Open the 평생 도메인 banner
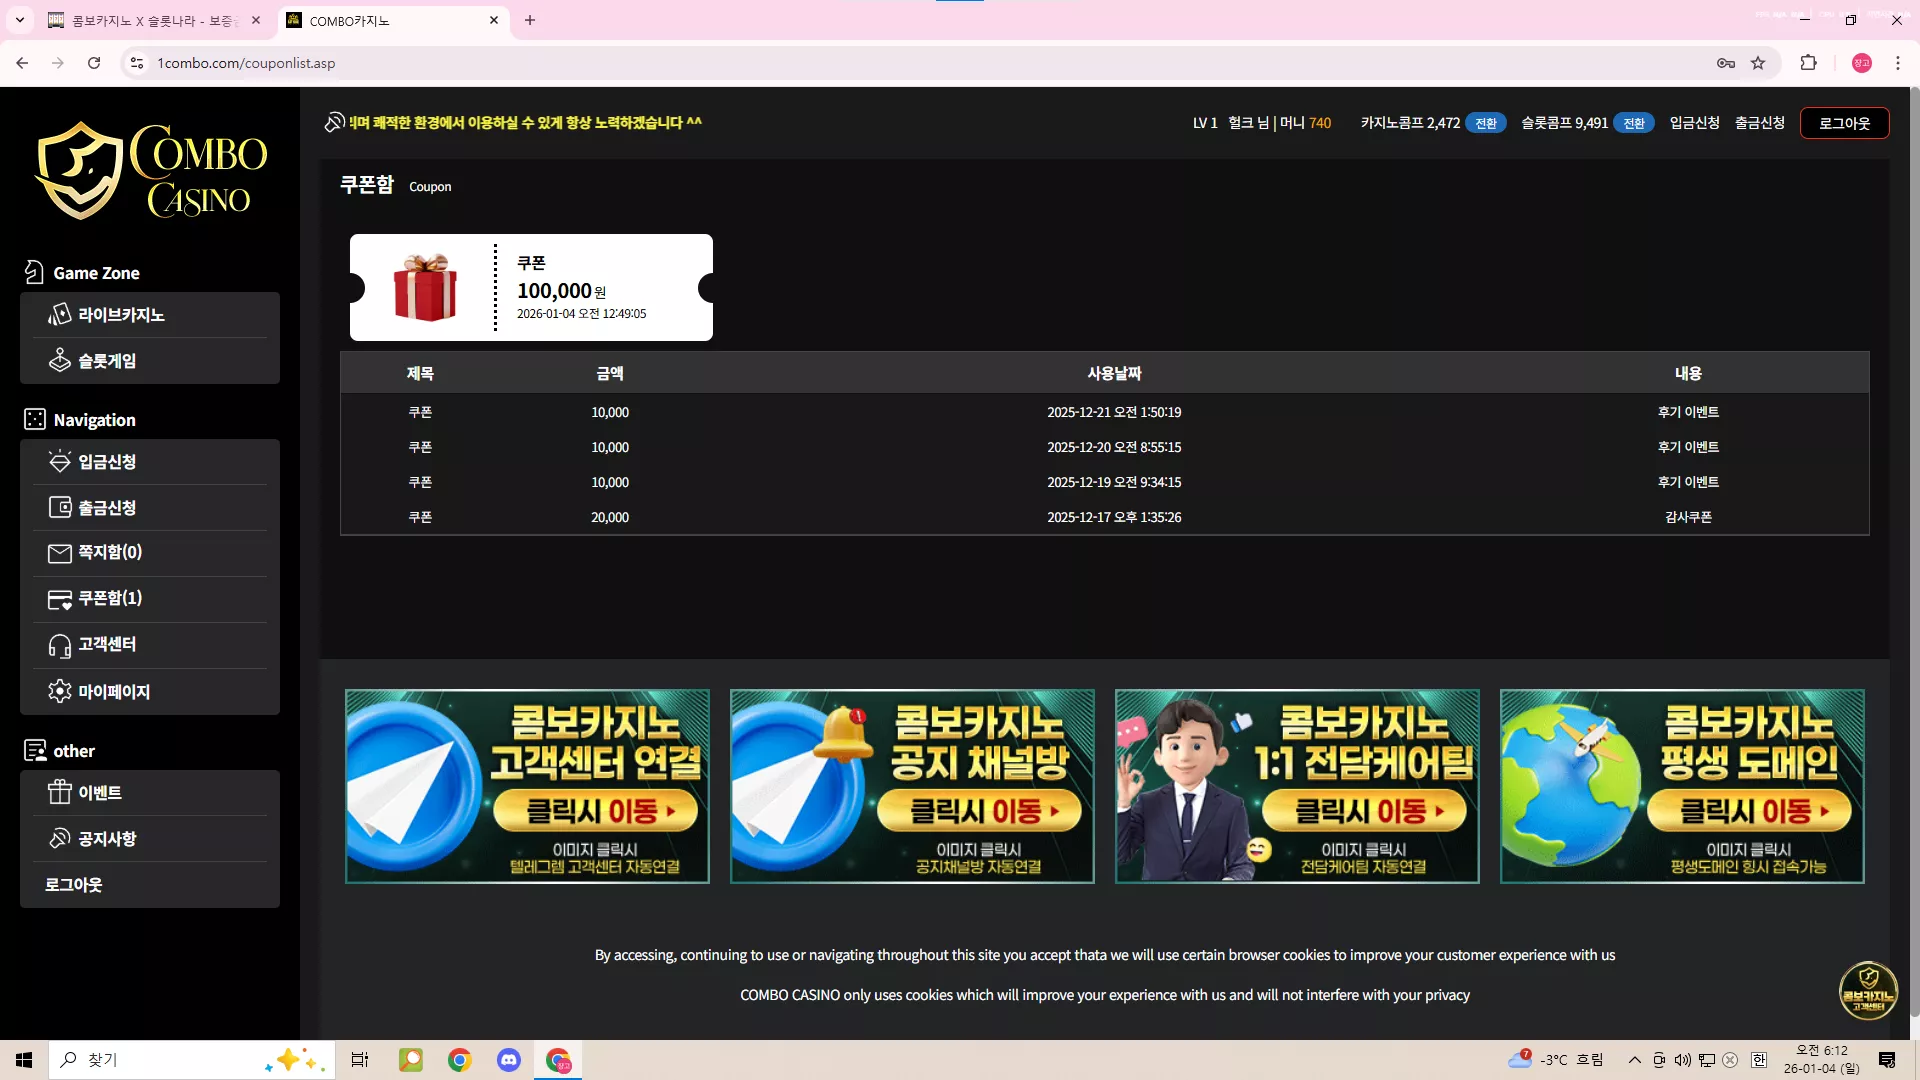The image size is (1920, 1080). (1682, 786)
